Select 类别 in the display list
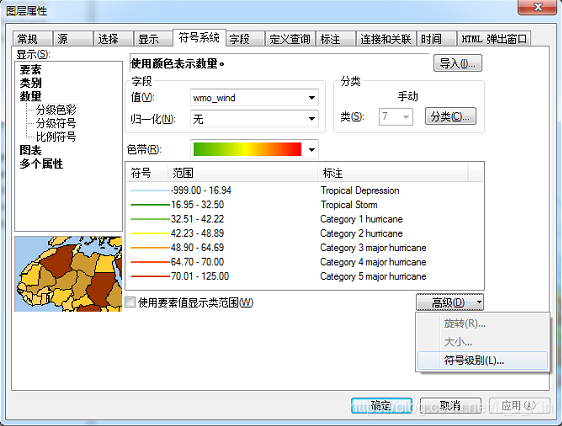Image resolution: width=562 pixels, height=426 pixels. pos(30,83)
